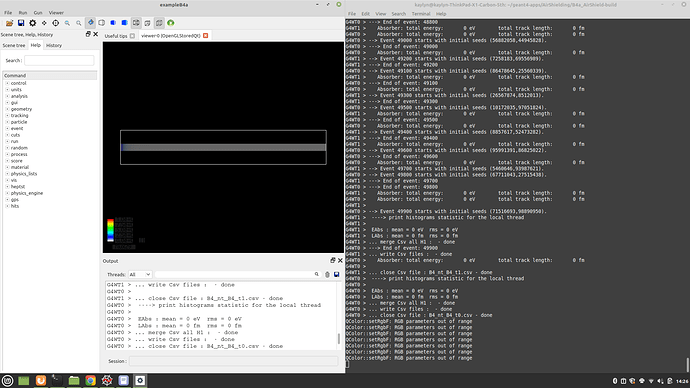Click the zoom-in magnifier icon
Viewport: 690px width, 388px height.
click(x=78, y=23)
